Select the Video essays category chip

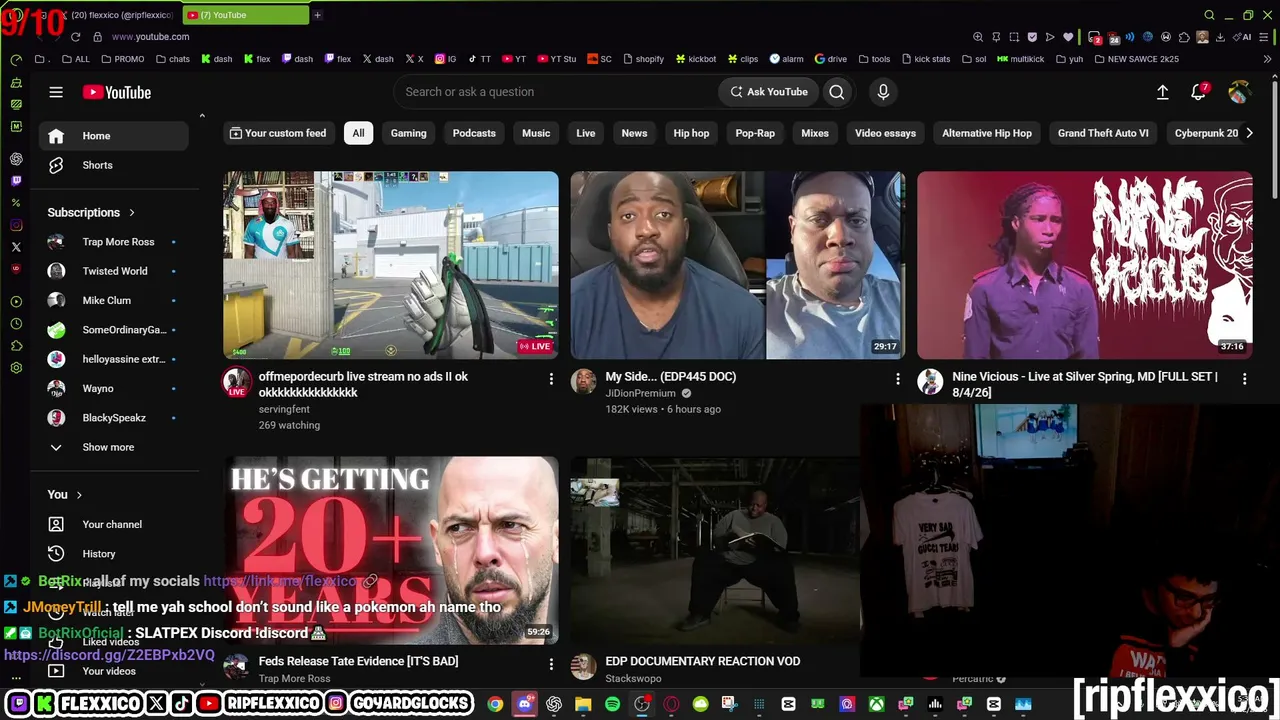pyautogui.click(x=885, y=133)
